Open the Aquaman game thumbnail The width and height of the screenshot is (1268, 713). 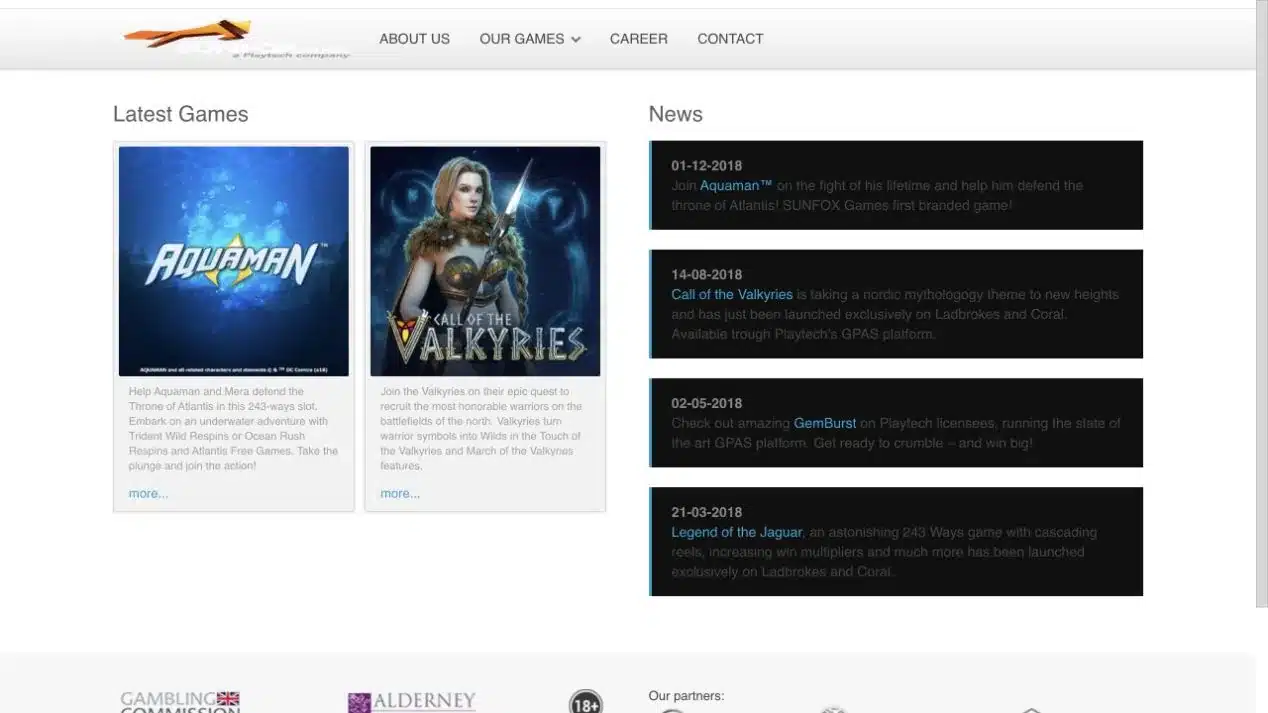click(234, 261)
